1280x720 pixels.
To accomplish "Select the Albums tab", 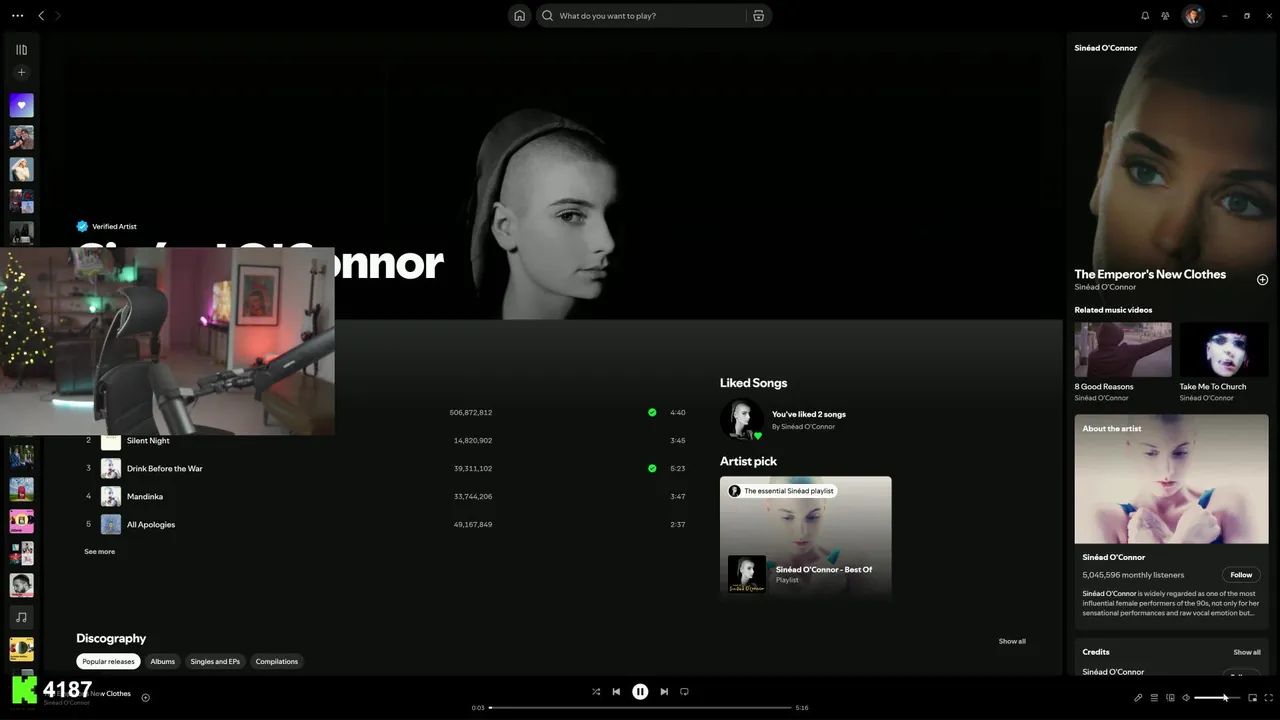I will 162,662.
